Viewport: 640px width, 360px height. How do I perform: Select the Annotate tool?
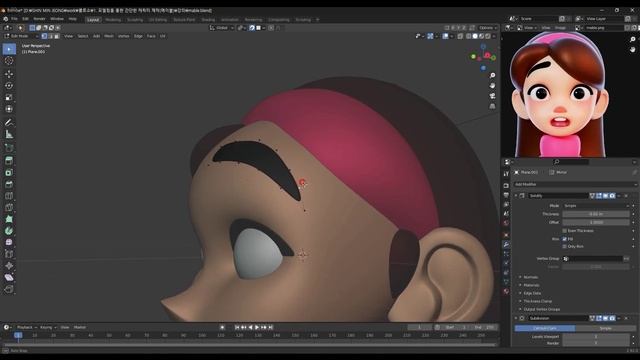[x=9, y=122]
